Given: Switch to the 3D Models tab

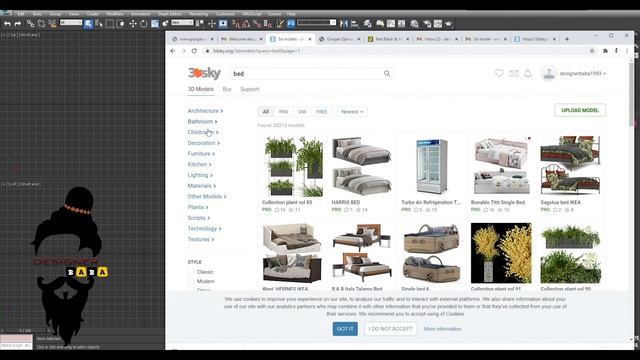Looking at the screenshot, I should 200,89.
